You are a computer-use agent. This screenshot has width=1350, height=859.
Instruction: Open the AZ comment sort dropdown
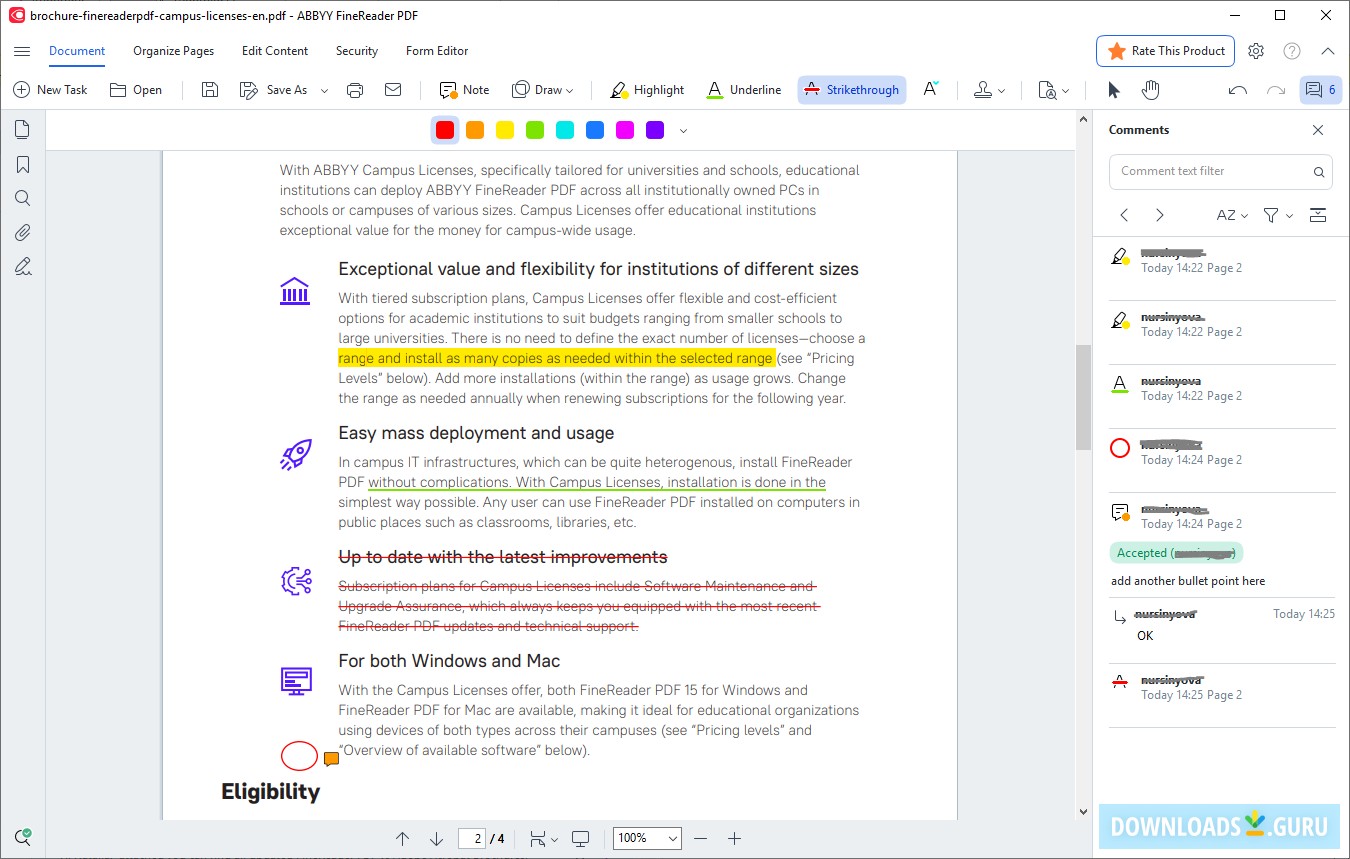click(1232, 215)
